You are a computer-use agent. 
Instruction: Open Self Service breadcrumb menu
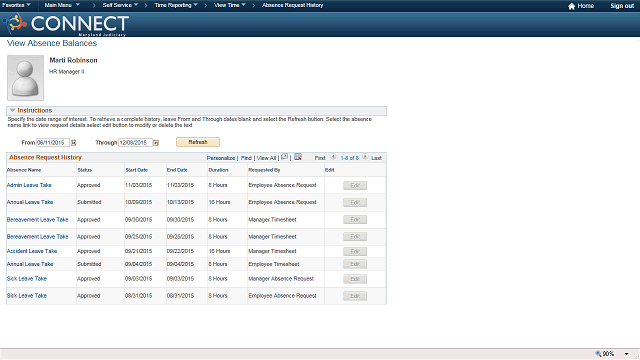[x=120, y=5]
